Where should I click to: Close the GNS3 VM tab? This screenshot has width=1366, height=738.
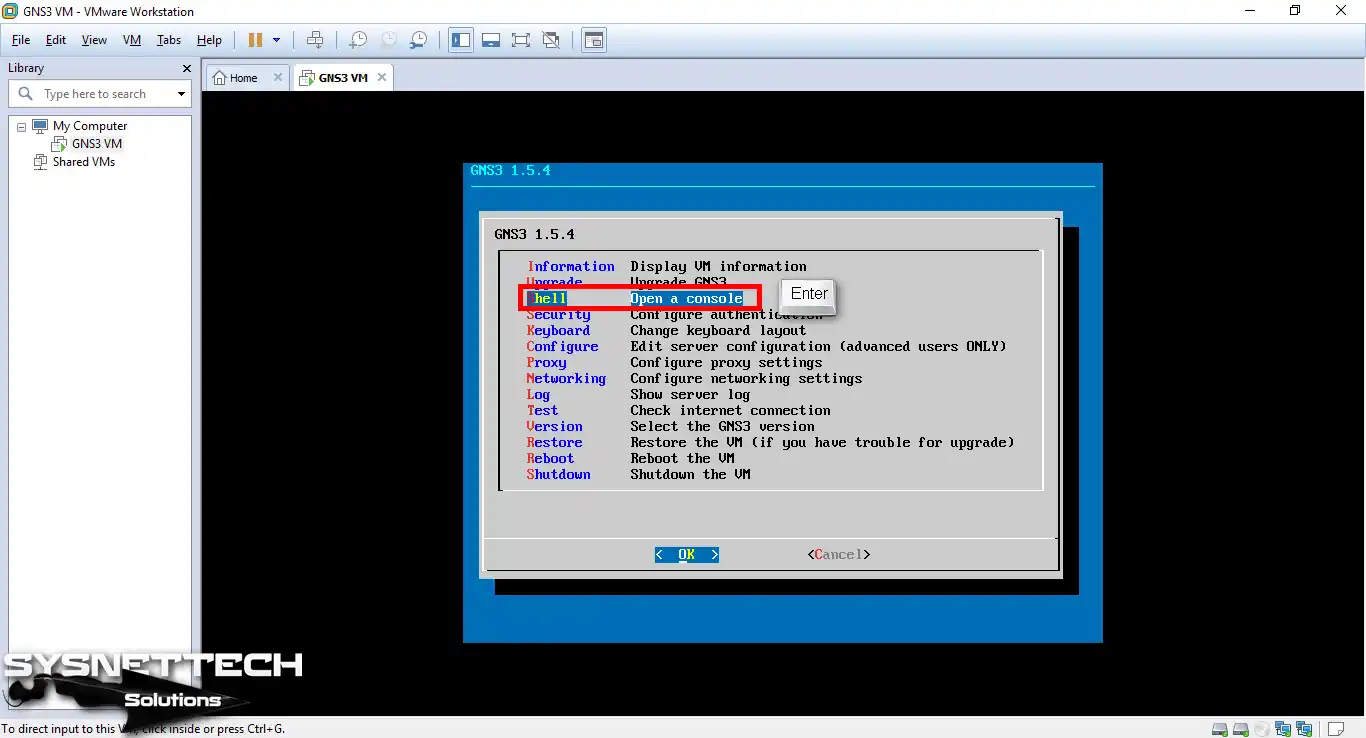pos(381,77)
